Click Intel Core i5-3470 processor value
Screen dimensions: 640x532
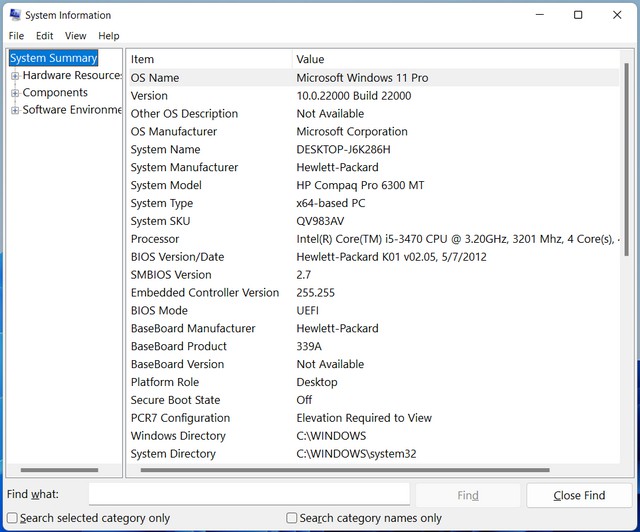(458, 239)
